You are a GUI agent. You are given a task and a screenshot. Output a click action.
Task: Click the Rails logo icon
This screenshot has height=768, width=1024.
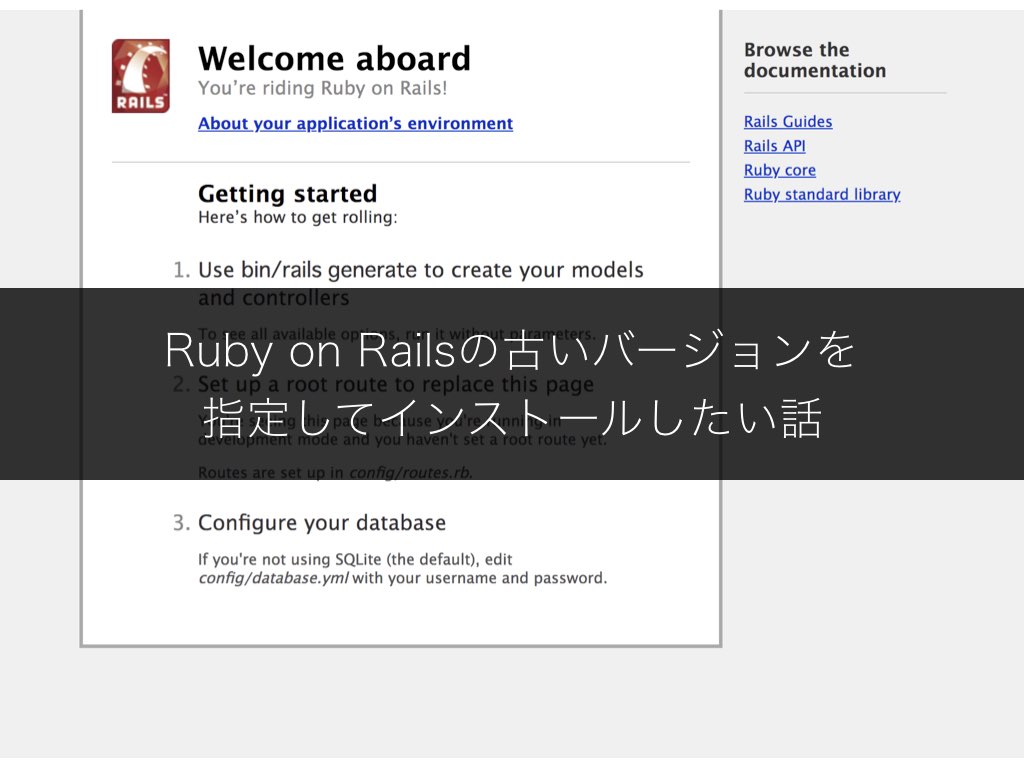click(x=140, y=74)
